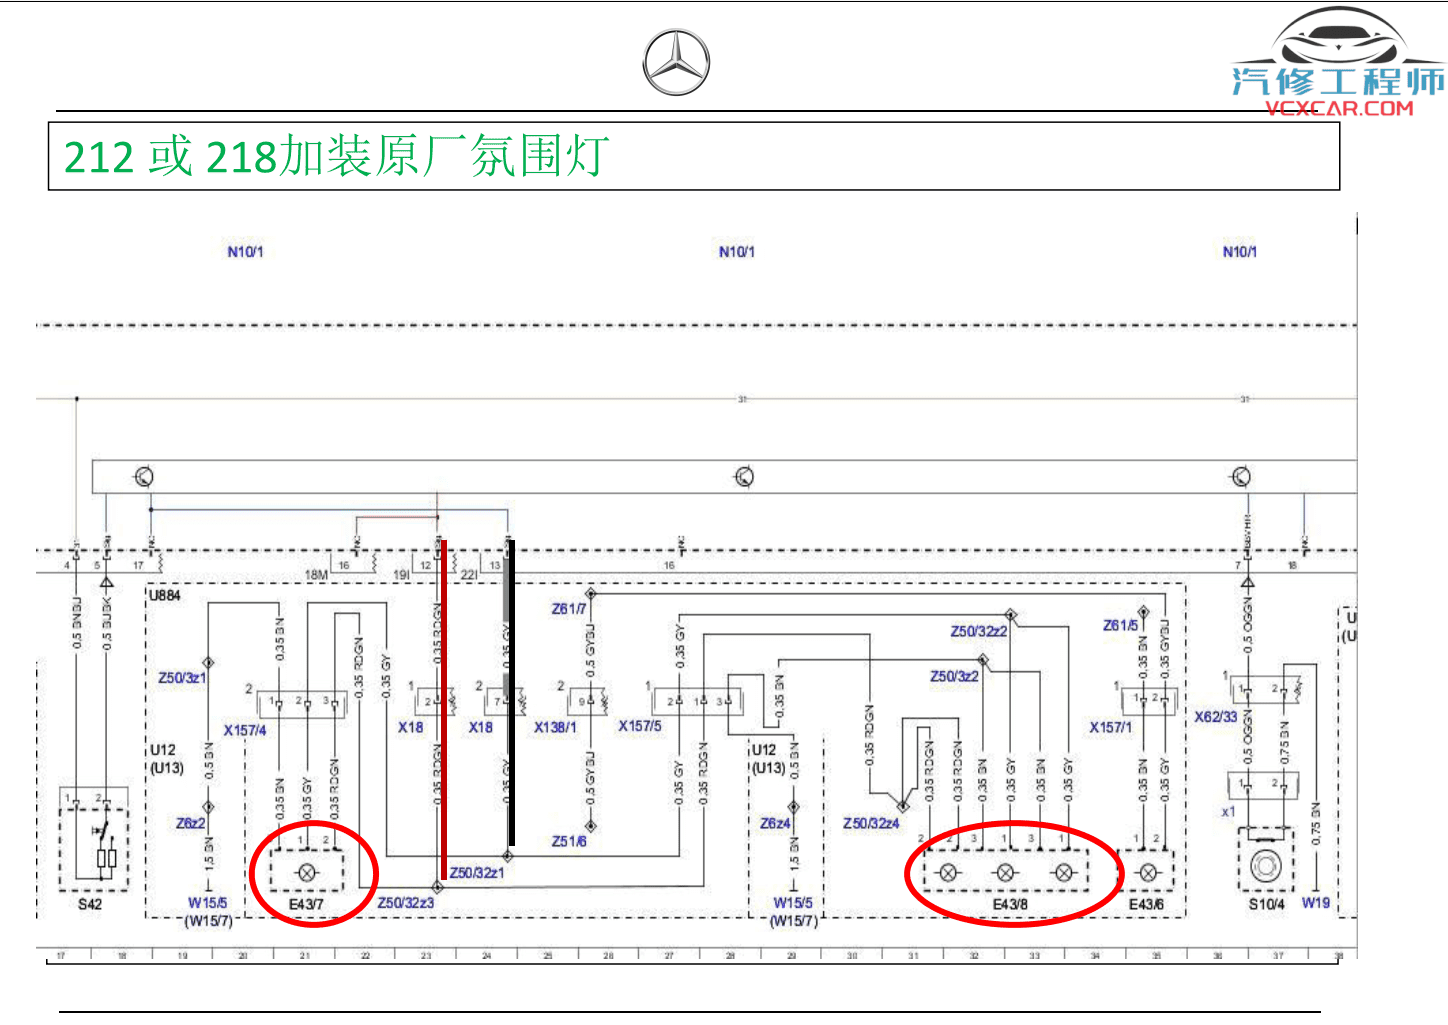Open the VCXCAR.COM link text
The width and height of the screenshot is (1448, 1025).
pyautogui.click(x=1339, y=108)
